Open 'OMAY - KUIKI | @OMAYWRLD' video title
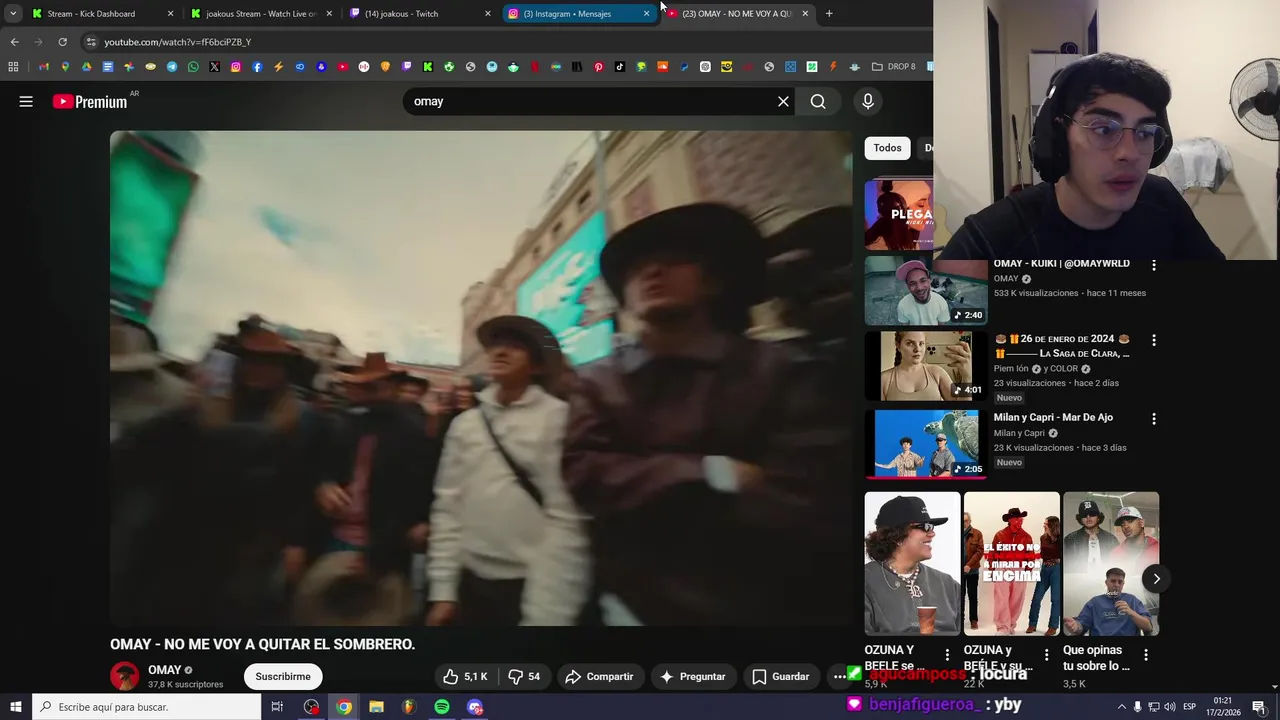The width and height of the screenshot is (1280, 720). point(1062,264)
